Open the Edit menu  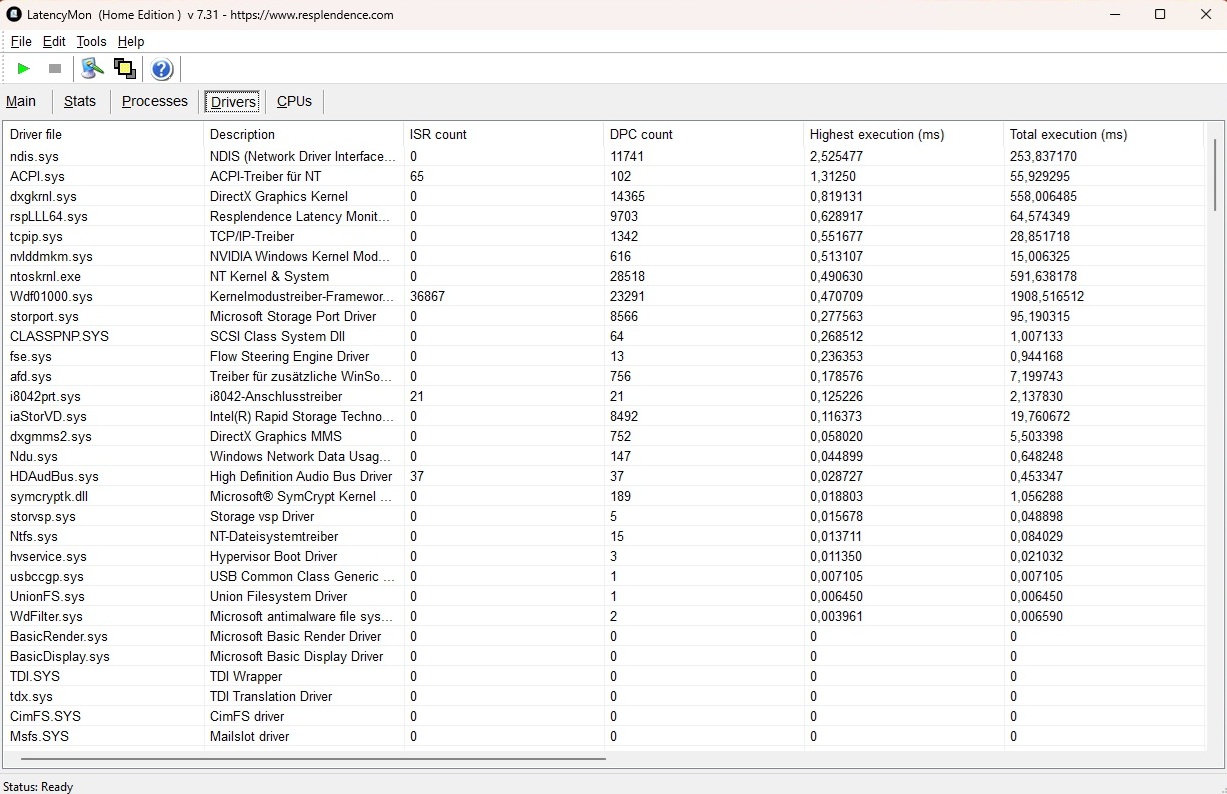[54, 42]
